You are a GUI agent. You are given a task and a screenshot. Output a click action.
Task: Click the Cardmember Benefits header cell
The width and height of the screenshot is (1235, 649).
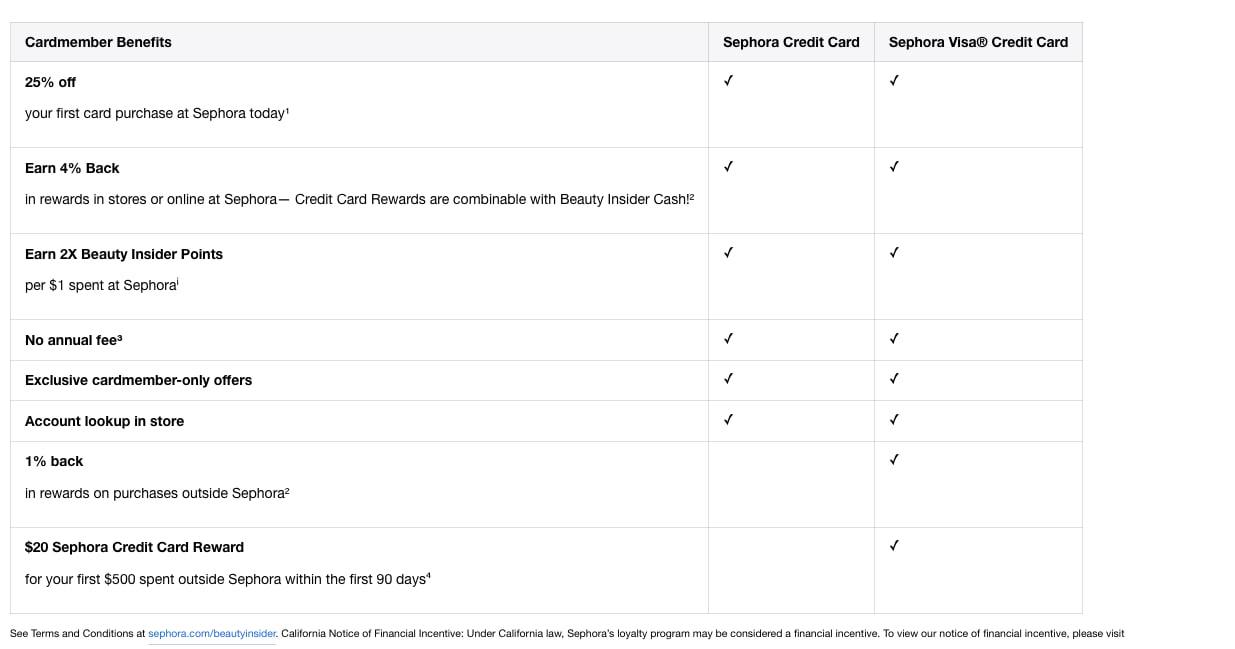pos(98,42)
